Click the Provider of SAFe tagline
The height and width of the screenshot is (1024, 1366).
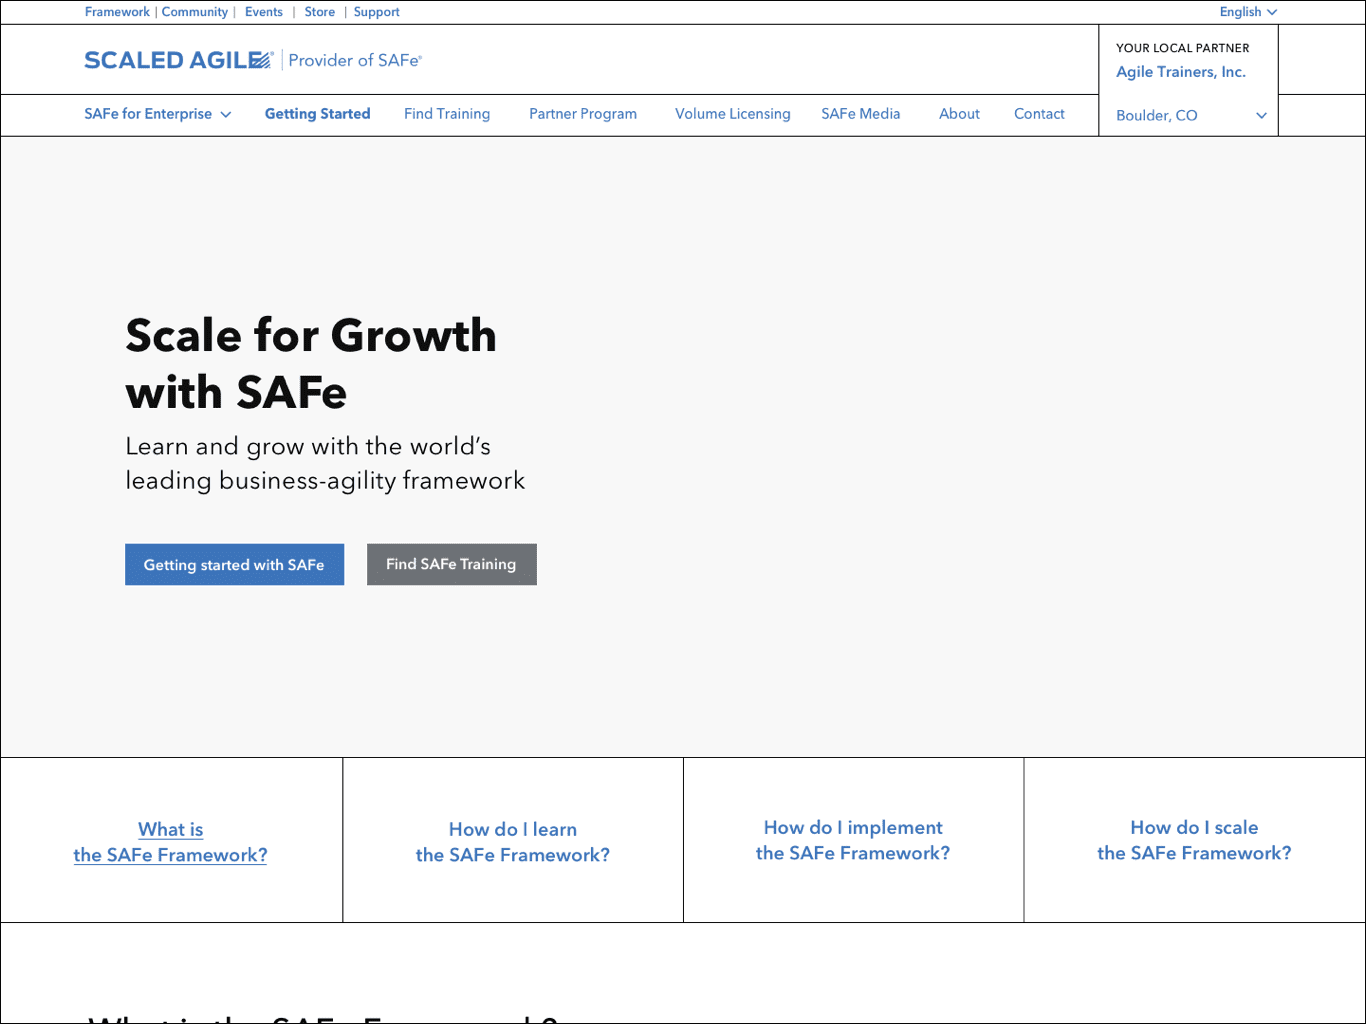355,60
